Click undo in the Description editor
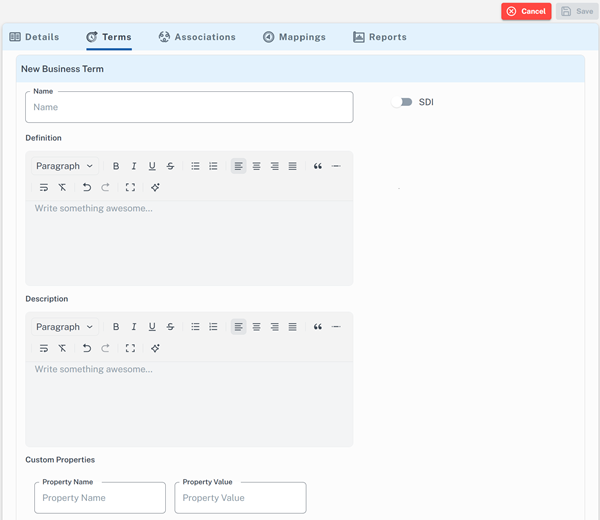Viewport: 600px width, 520px height. 87,348
